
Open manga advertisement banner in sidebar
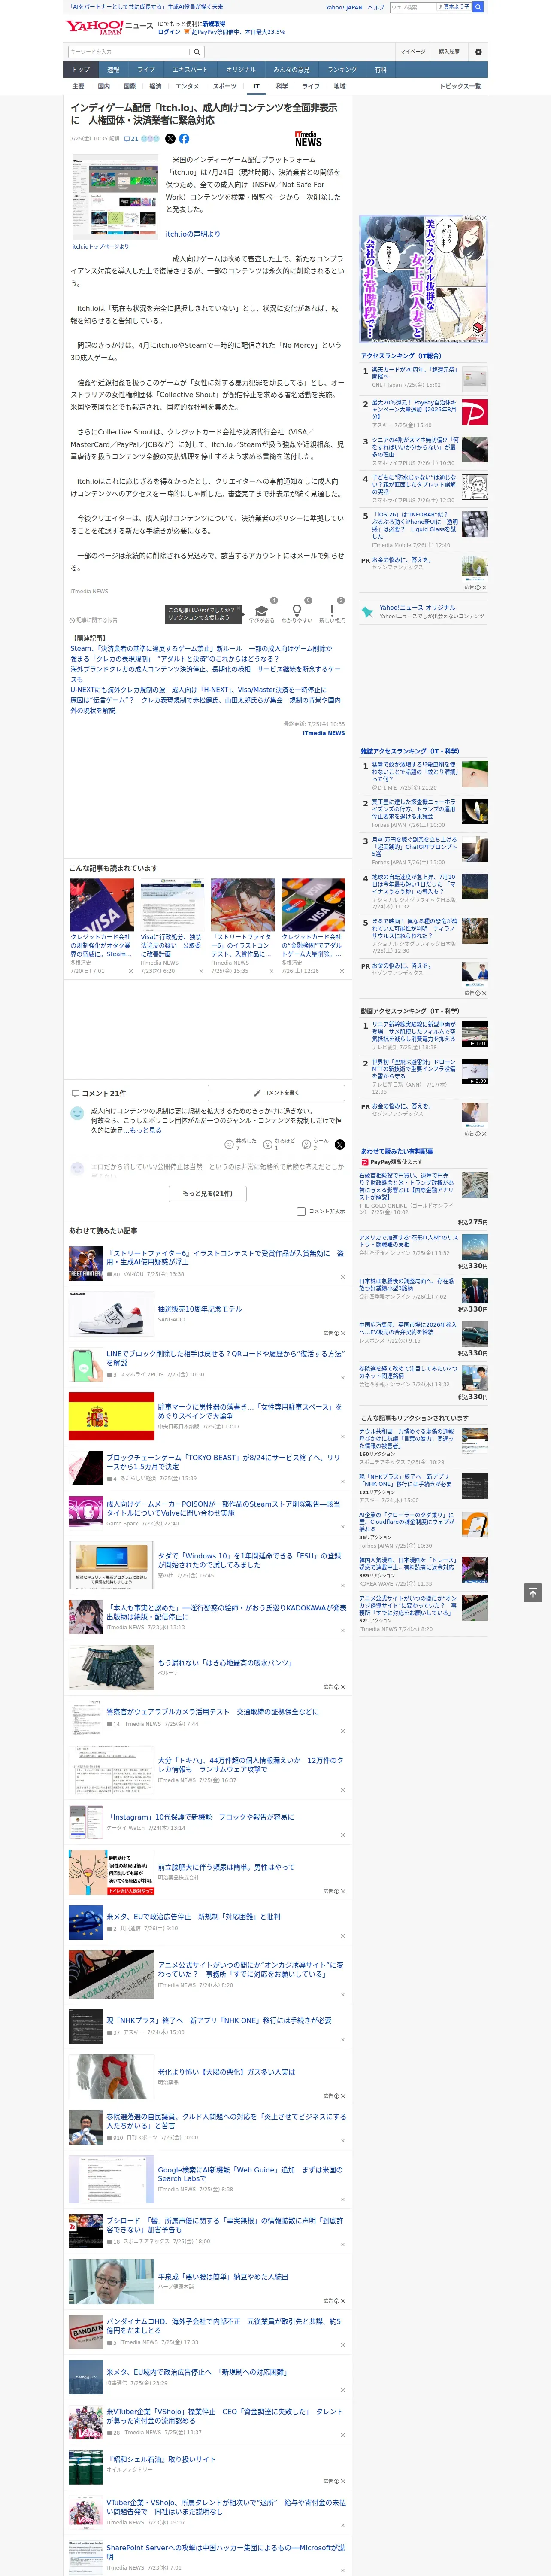click(x=424, y=280)
